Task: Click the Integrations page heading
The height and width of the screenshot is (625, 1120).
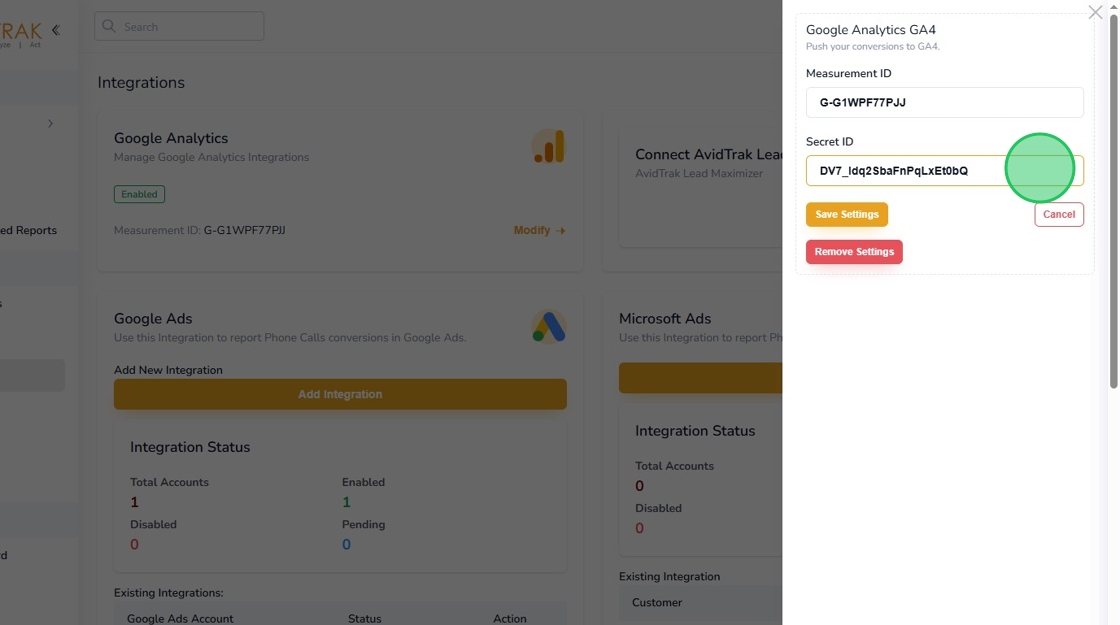Action: [x=141, y=83]
